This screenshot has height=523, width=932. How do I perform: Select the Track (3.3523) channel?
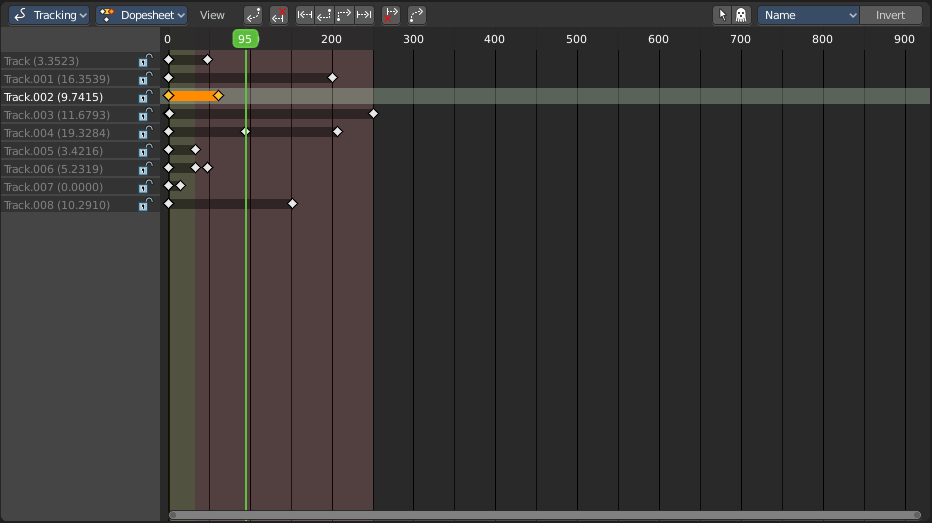point(42,61)
